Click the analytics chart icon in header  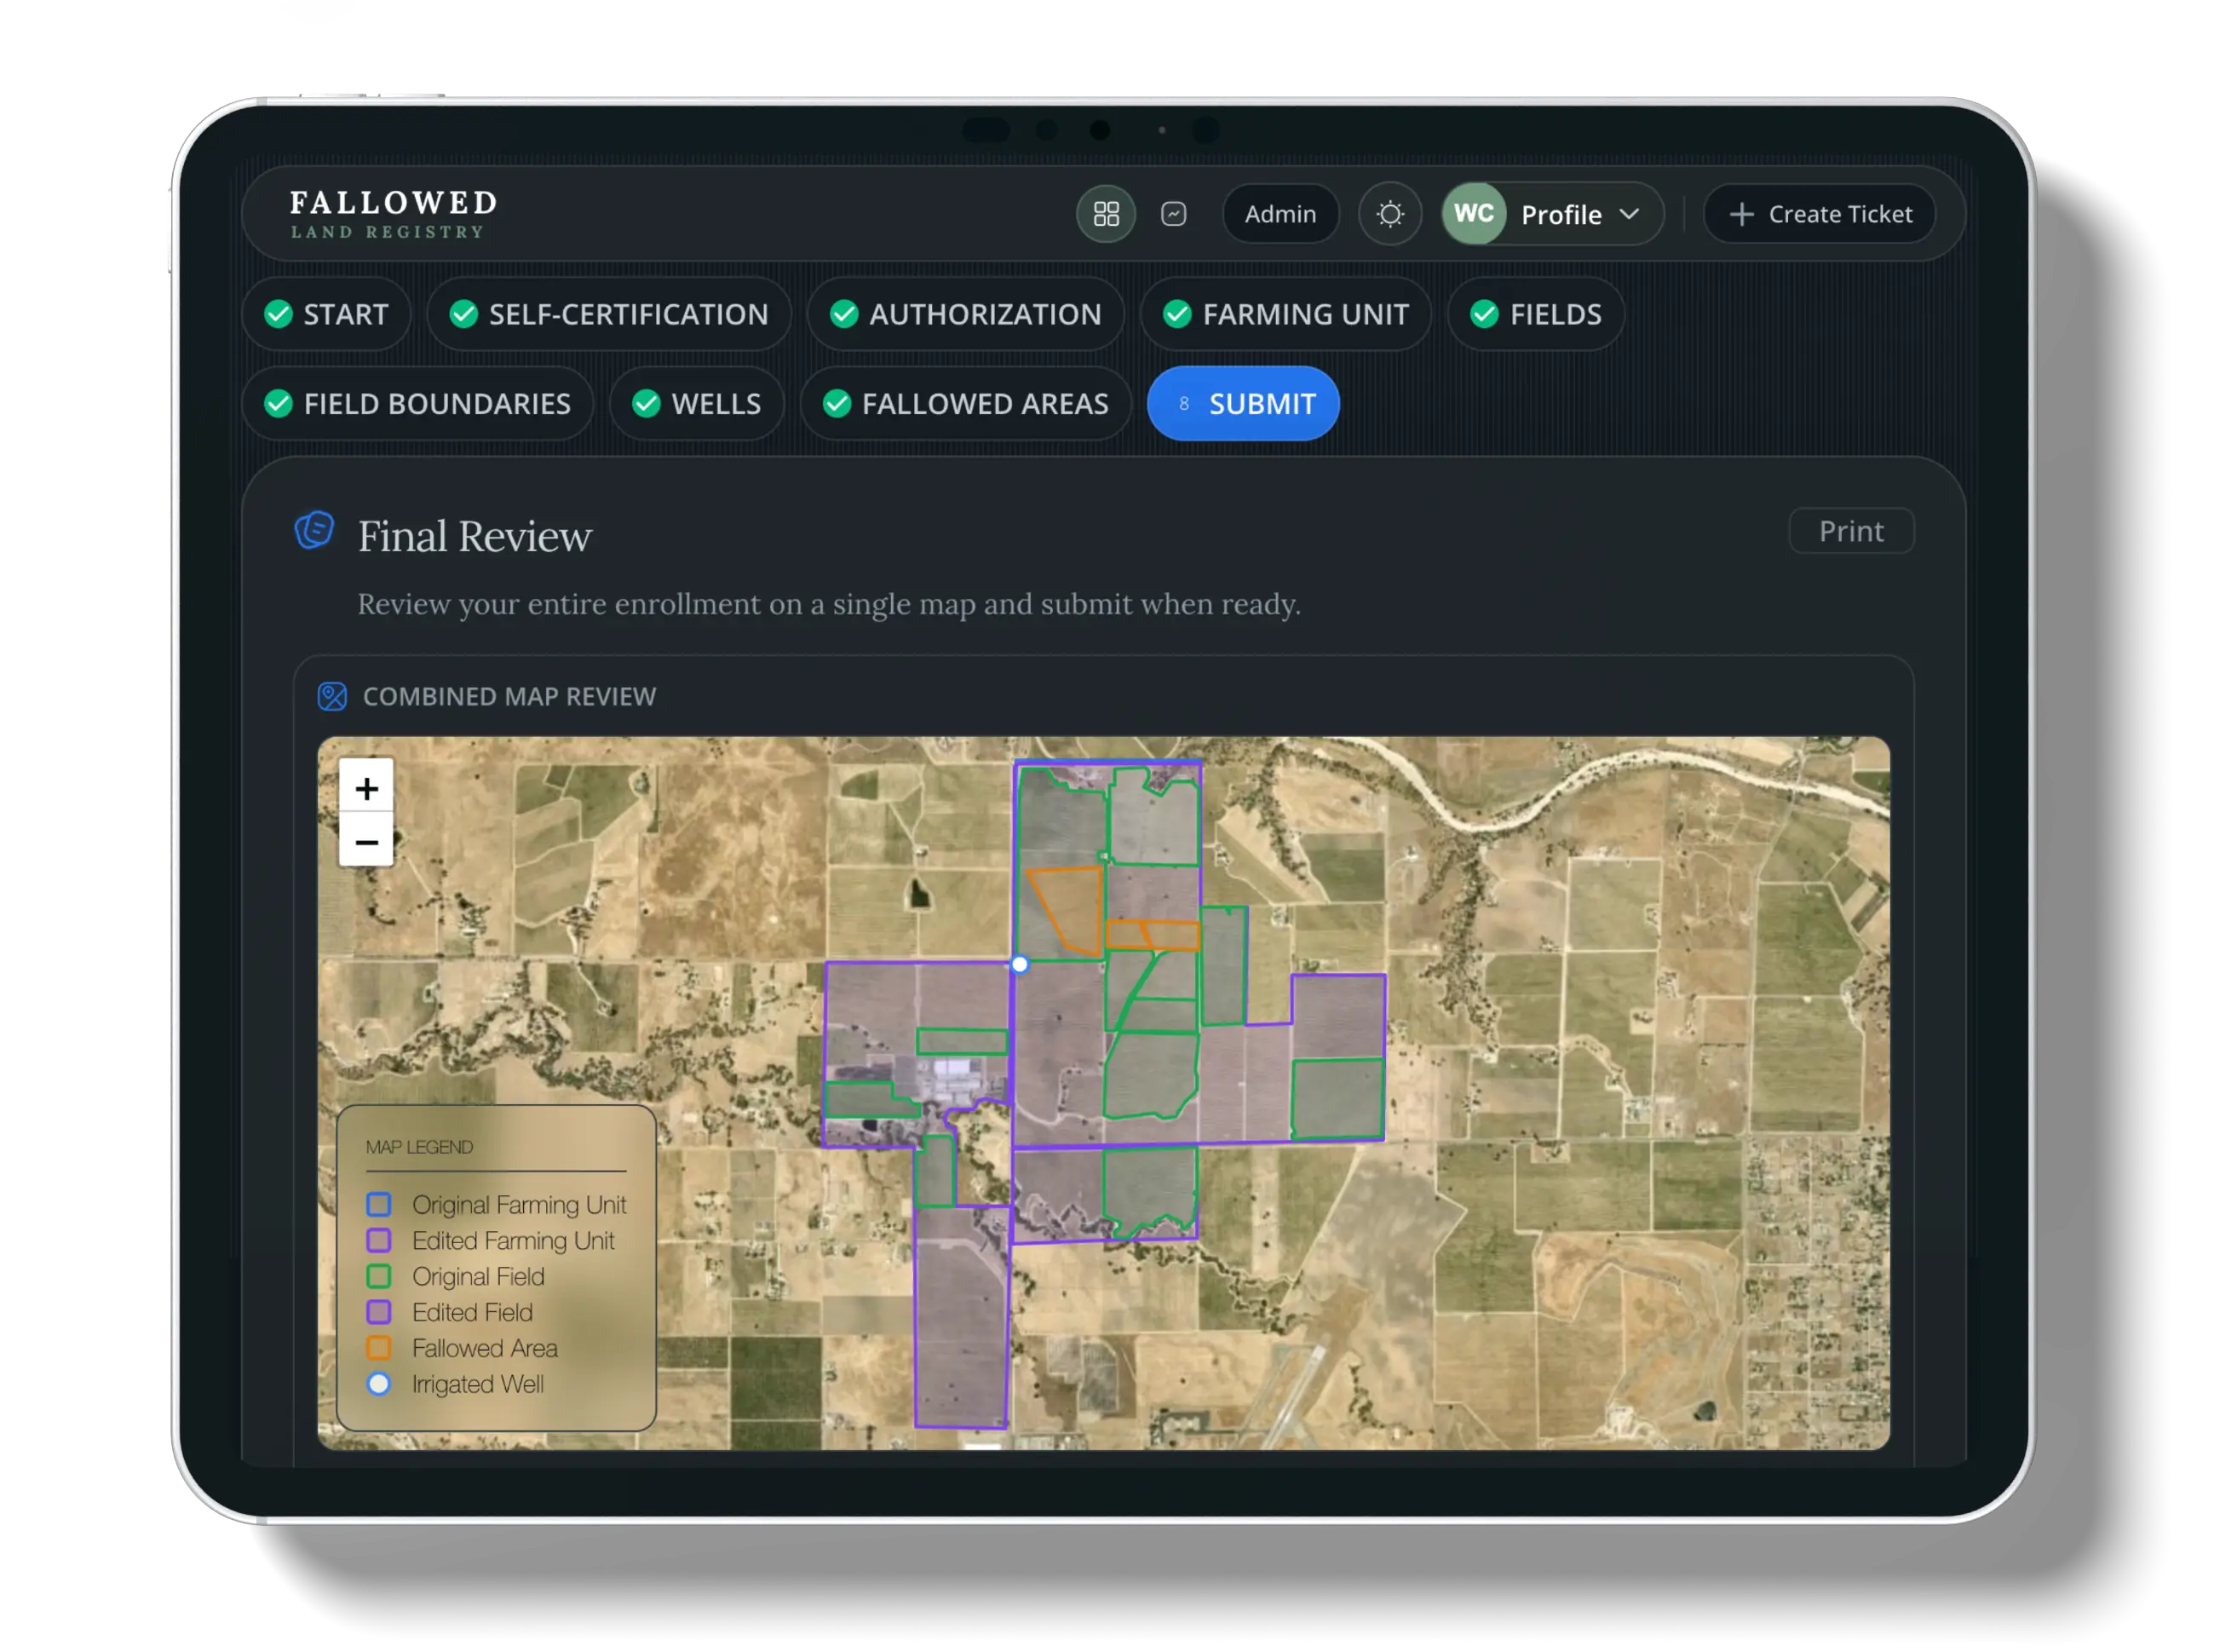pyautogui.click(x=1173, y=214)
